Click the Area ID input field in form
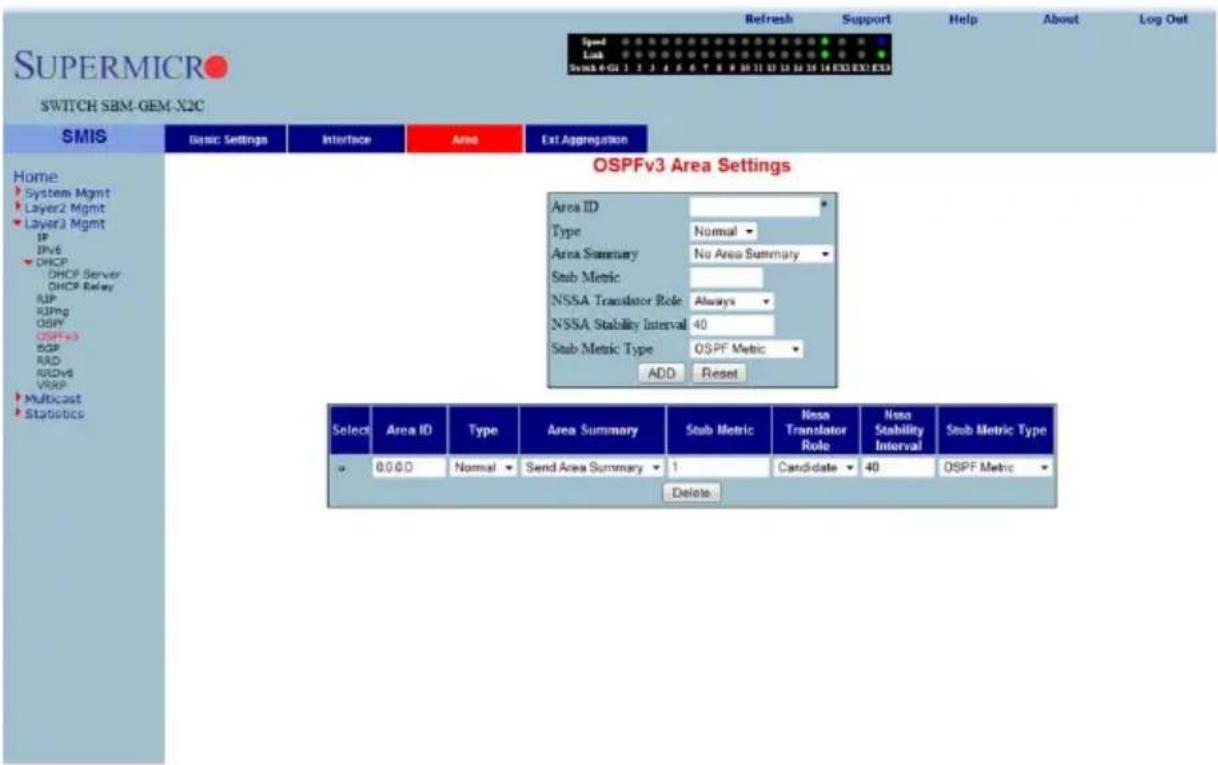 pos(754,206)
